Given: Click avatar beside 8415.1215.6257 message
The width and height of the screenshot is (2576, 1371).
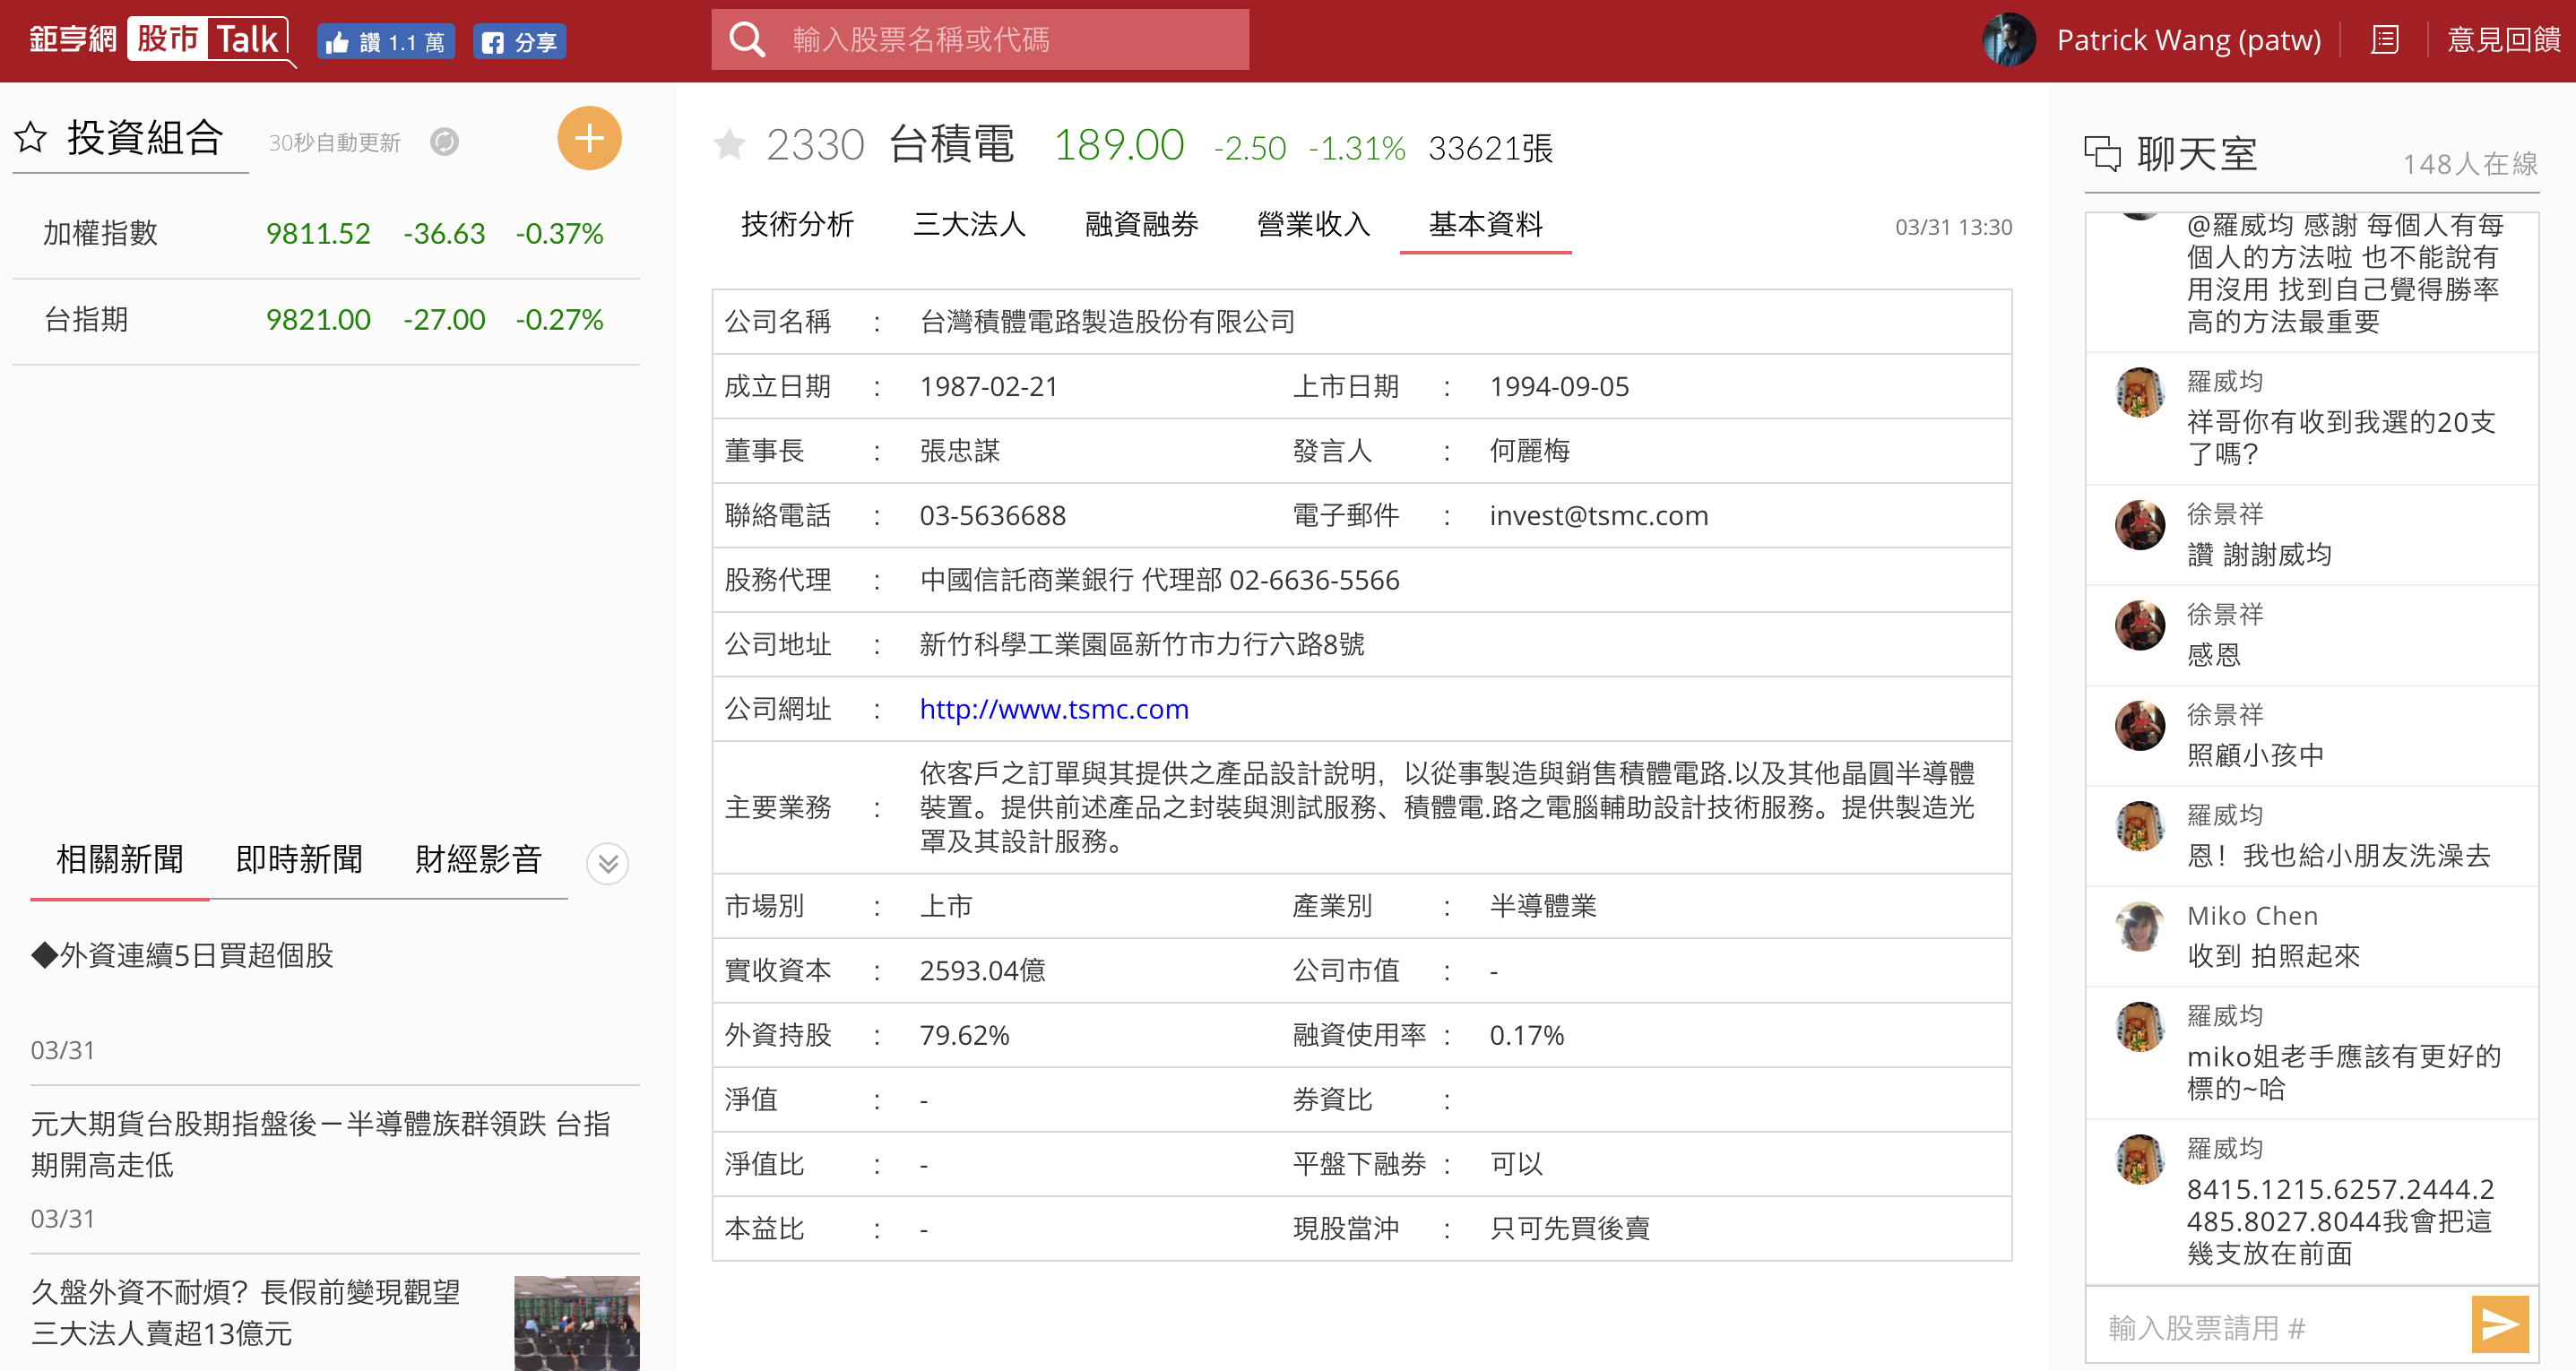Looking at the screenshot, I should [2139, 1159].
